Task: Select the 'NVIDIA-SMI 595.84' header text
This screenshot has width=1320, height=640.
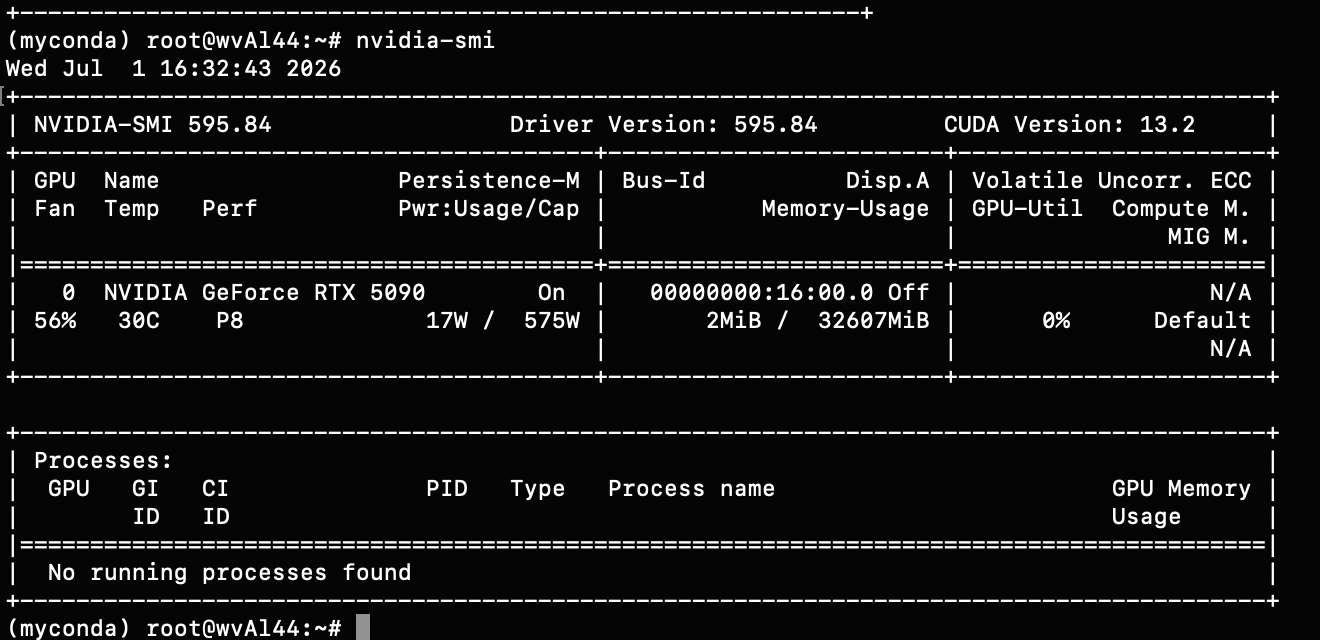Action: pyautogui.click(x=153, y=125)
